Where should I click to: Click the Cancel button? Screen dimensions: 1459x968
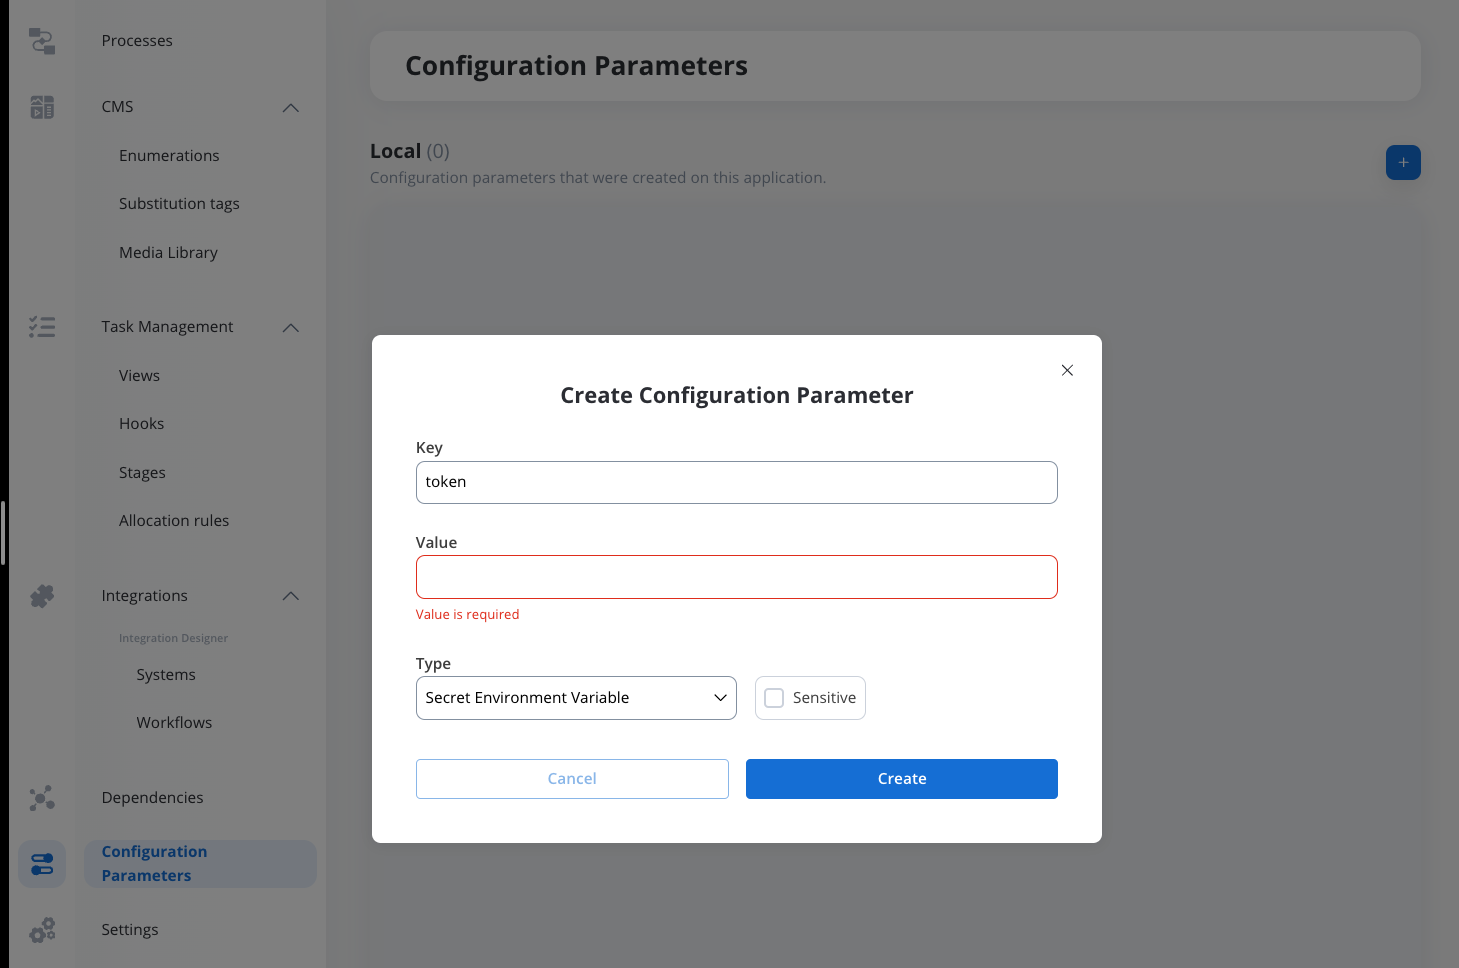click(572, 779)
